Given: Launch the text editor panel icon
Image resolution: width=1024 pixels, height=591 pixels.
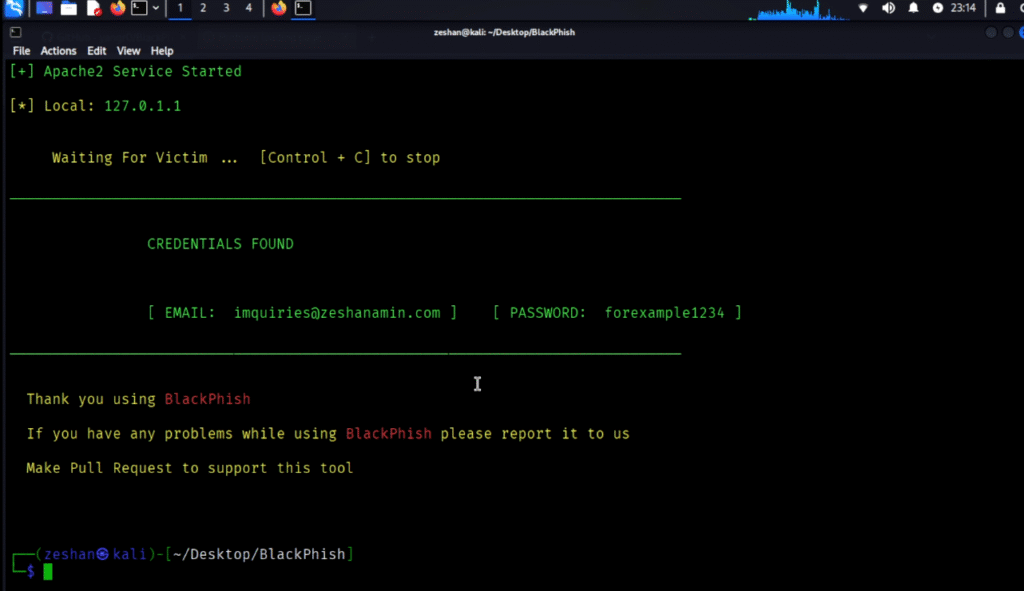Looking at the screenshot, I should (93, 8).
